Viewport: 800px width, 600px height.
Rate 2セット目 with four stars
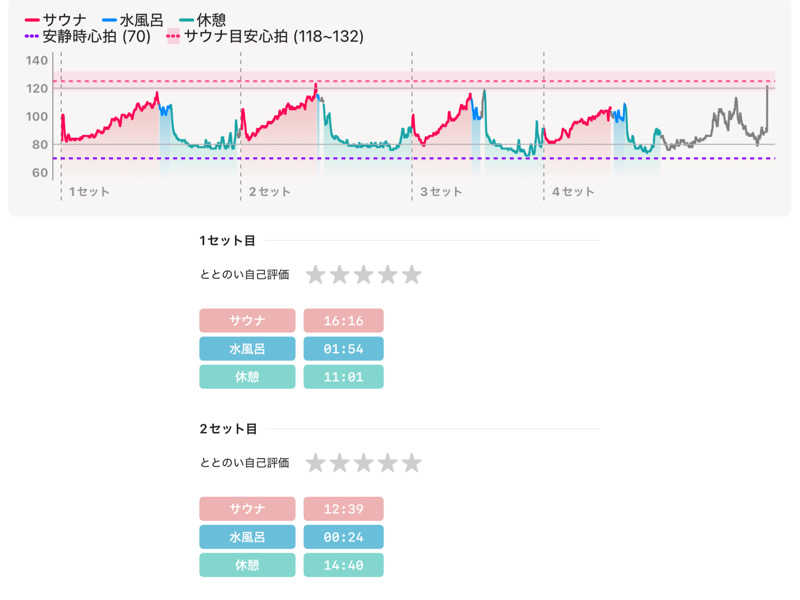pyautogui.click(x=387, y=463)
